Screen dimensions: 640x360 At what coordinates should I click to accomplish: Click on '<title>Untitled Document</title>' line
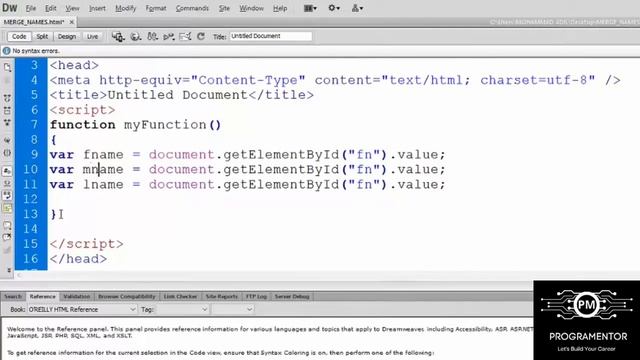click(x=182, y=95)
